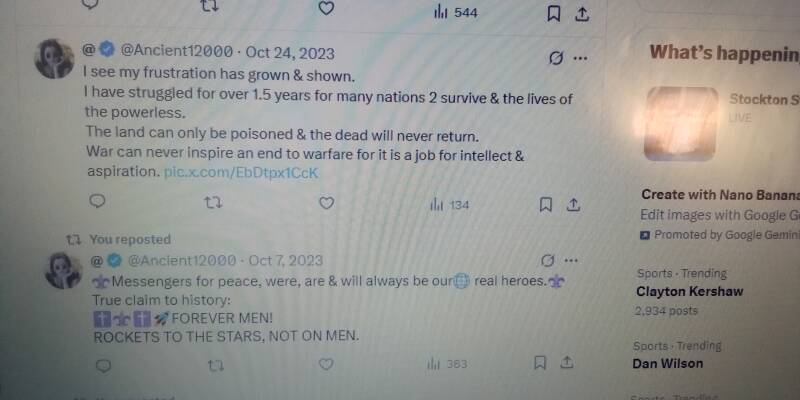Open Stockton live event thumbnail
Screen dimensions: 800x400
pyautogui.click(x=681, y=123)
